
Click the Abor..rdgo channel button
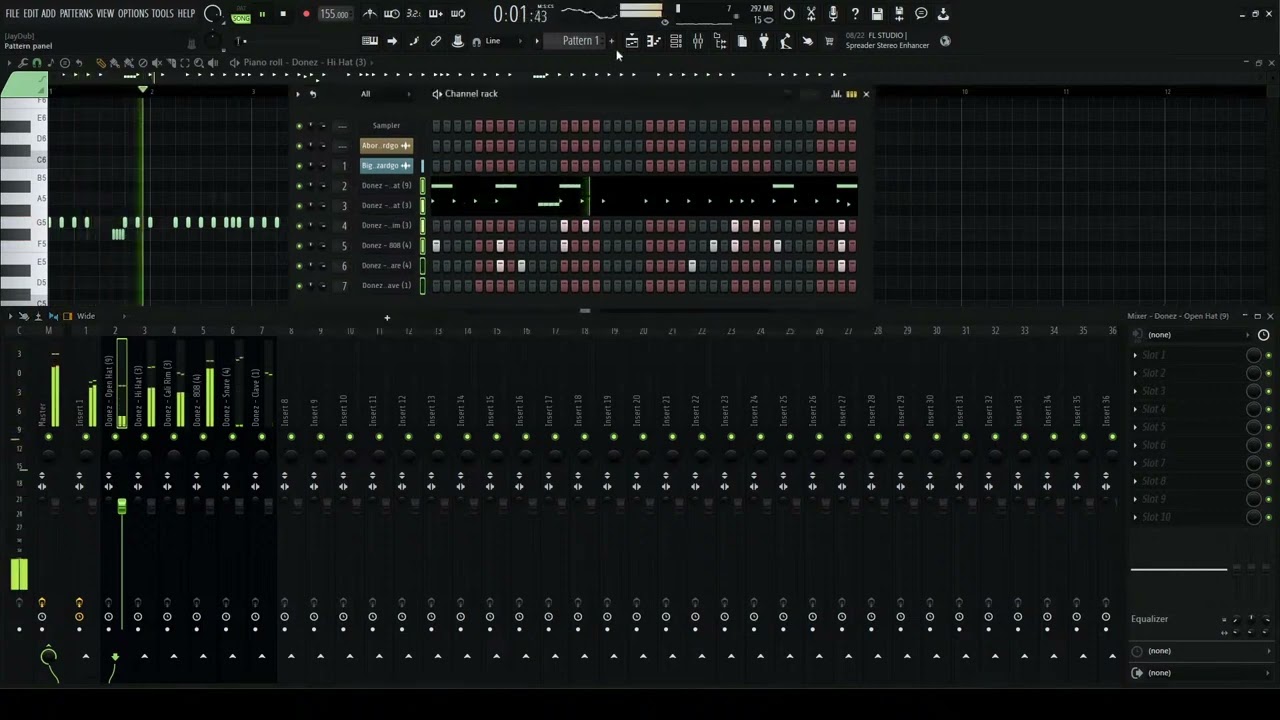pos(386,146)
